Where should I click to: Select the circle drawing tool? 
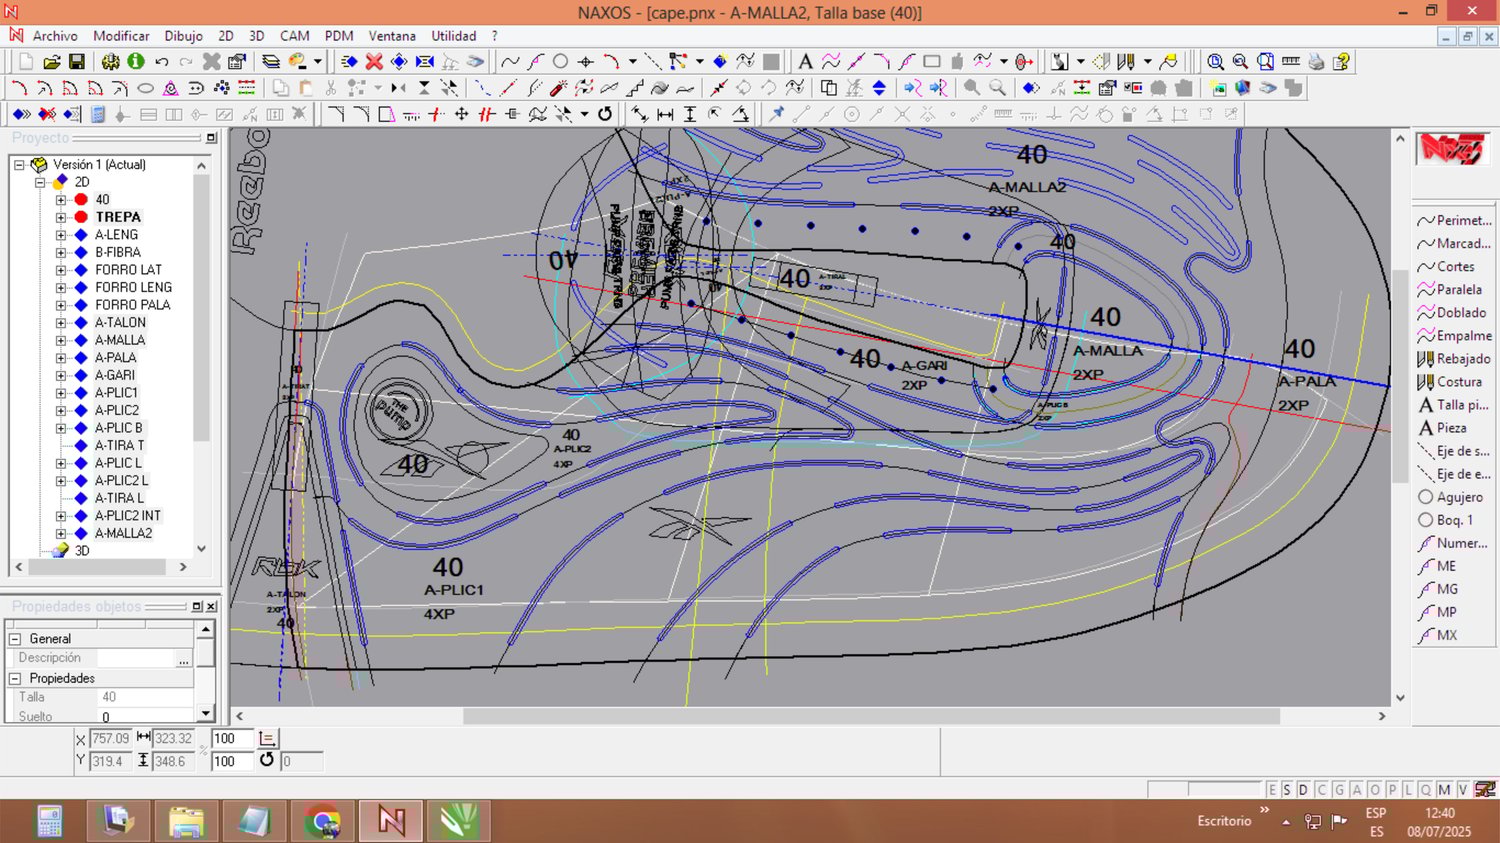coord(560,62)
